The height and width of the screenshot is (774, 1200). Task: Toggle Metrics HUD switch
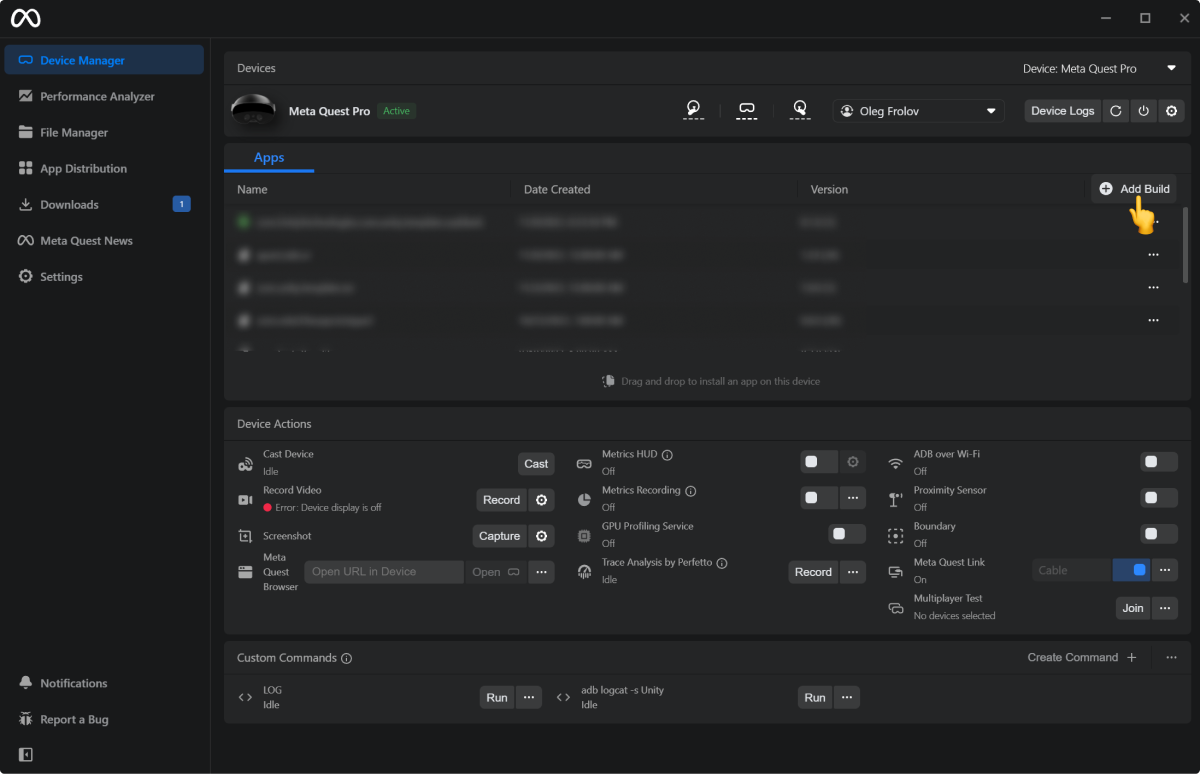(819, 462)
